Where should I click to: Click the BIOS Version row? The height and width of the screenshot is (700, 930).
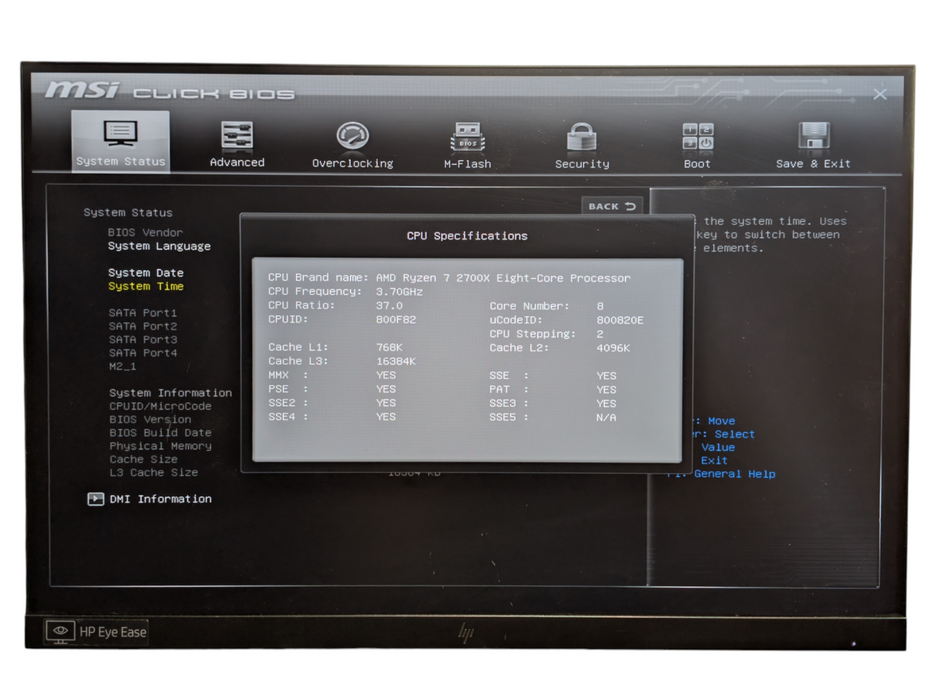point(150,419)
